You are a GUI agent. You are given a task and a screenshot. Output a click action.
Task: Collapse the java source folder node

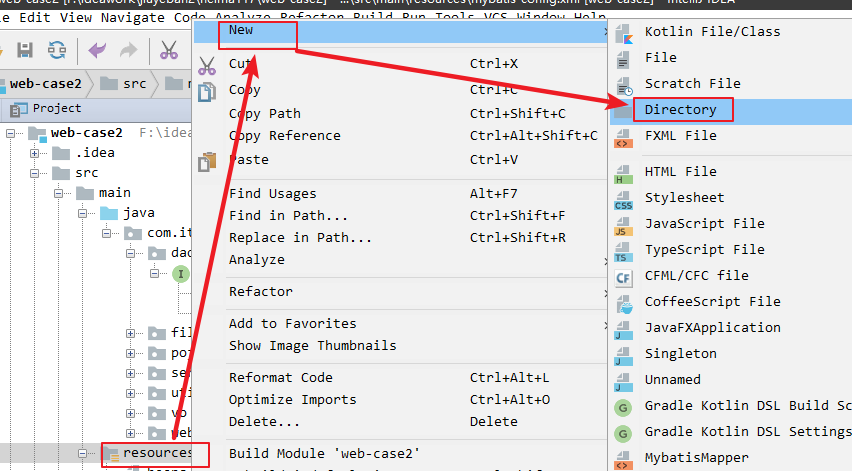(x=83, y=213)
